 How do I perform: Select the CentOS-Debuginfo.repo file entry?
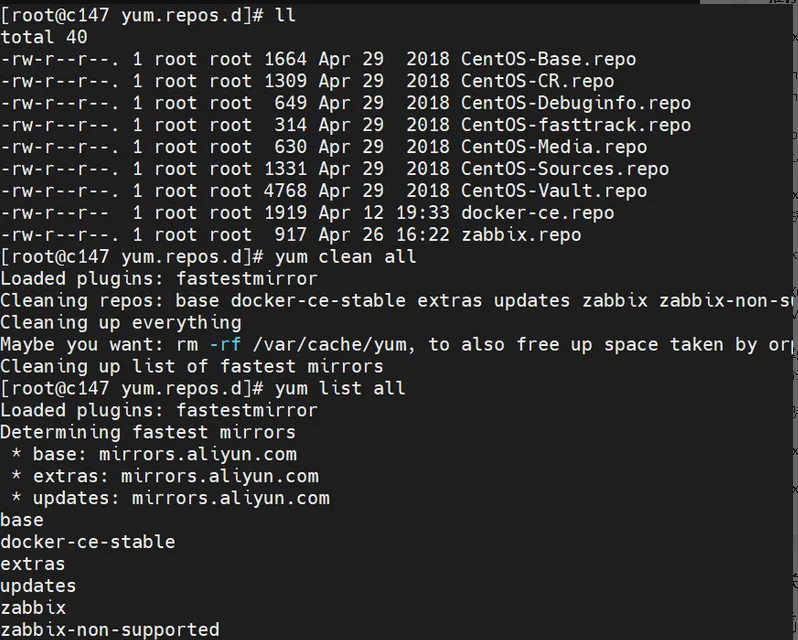click(x=575, y=103)
